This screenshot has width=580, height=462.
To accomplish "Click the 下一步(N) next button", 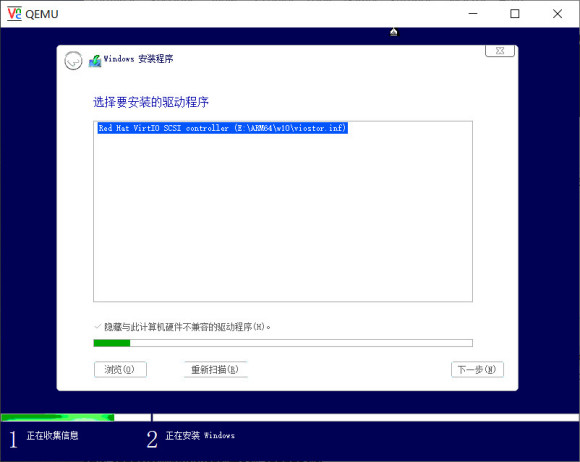I will pyautogui.click(x=477, y=369).
